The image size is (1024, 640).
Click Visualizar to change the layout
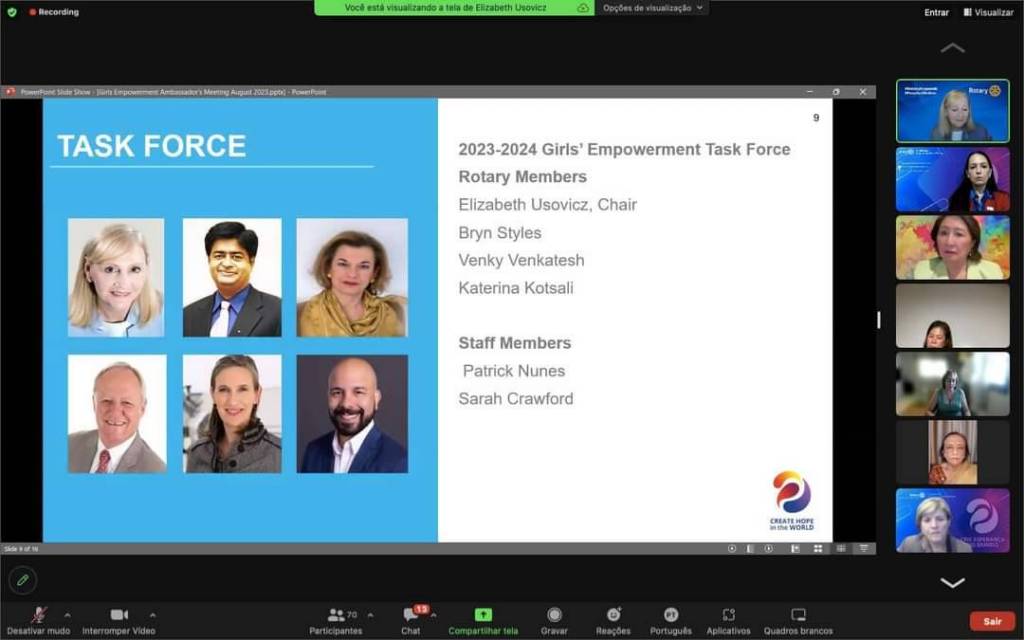pos(988,12)
